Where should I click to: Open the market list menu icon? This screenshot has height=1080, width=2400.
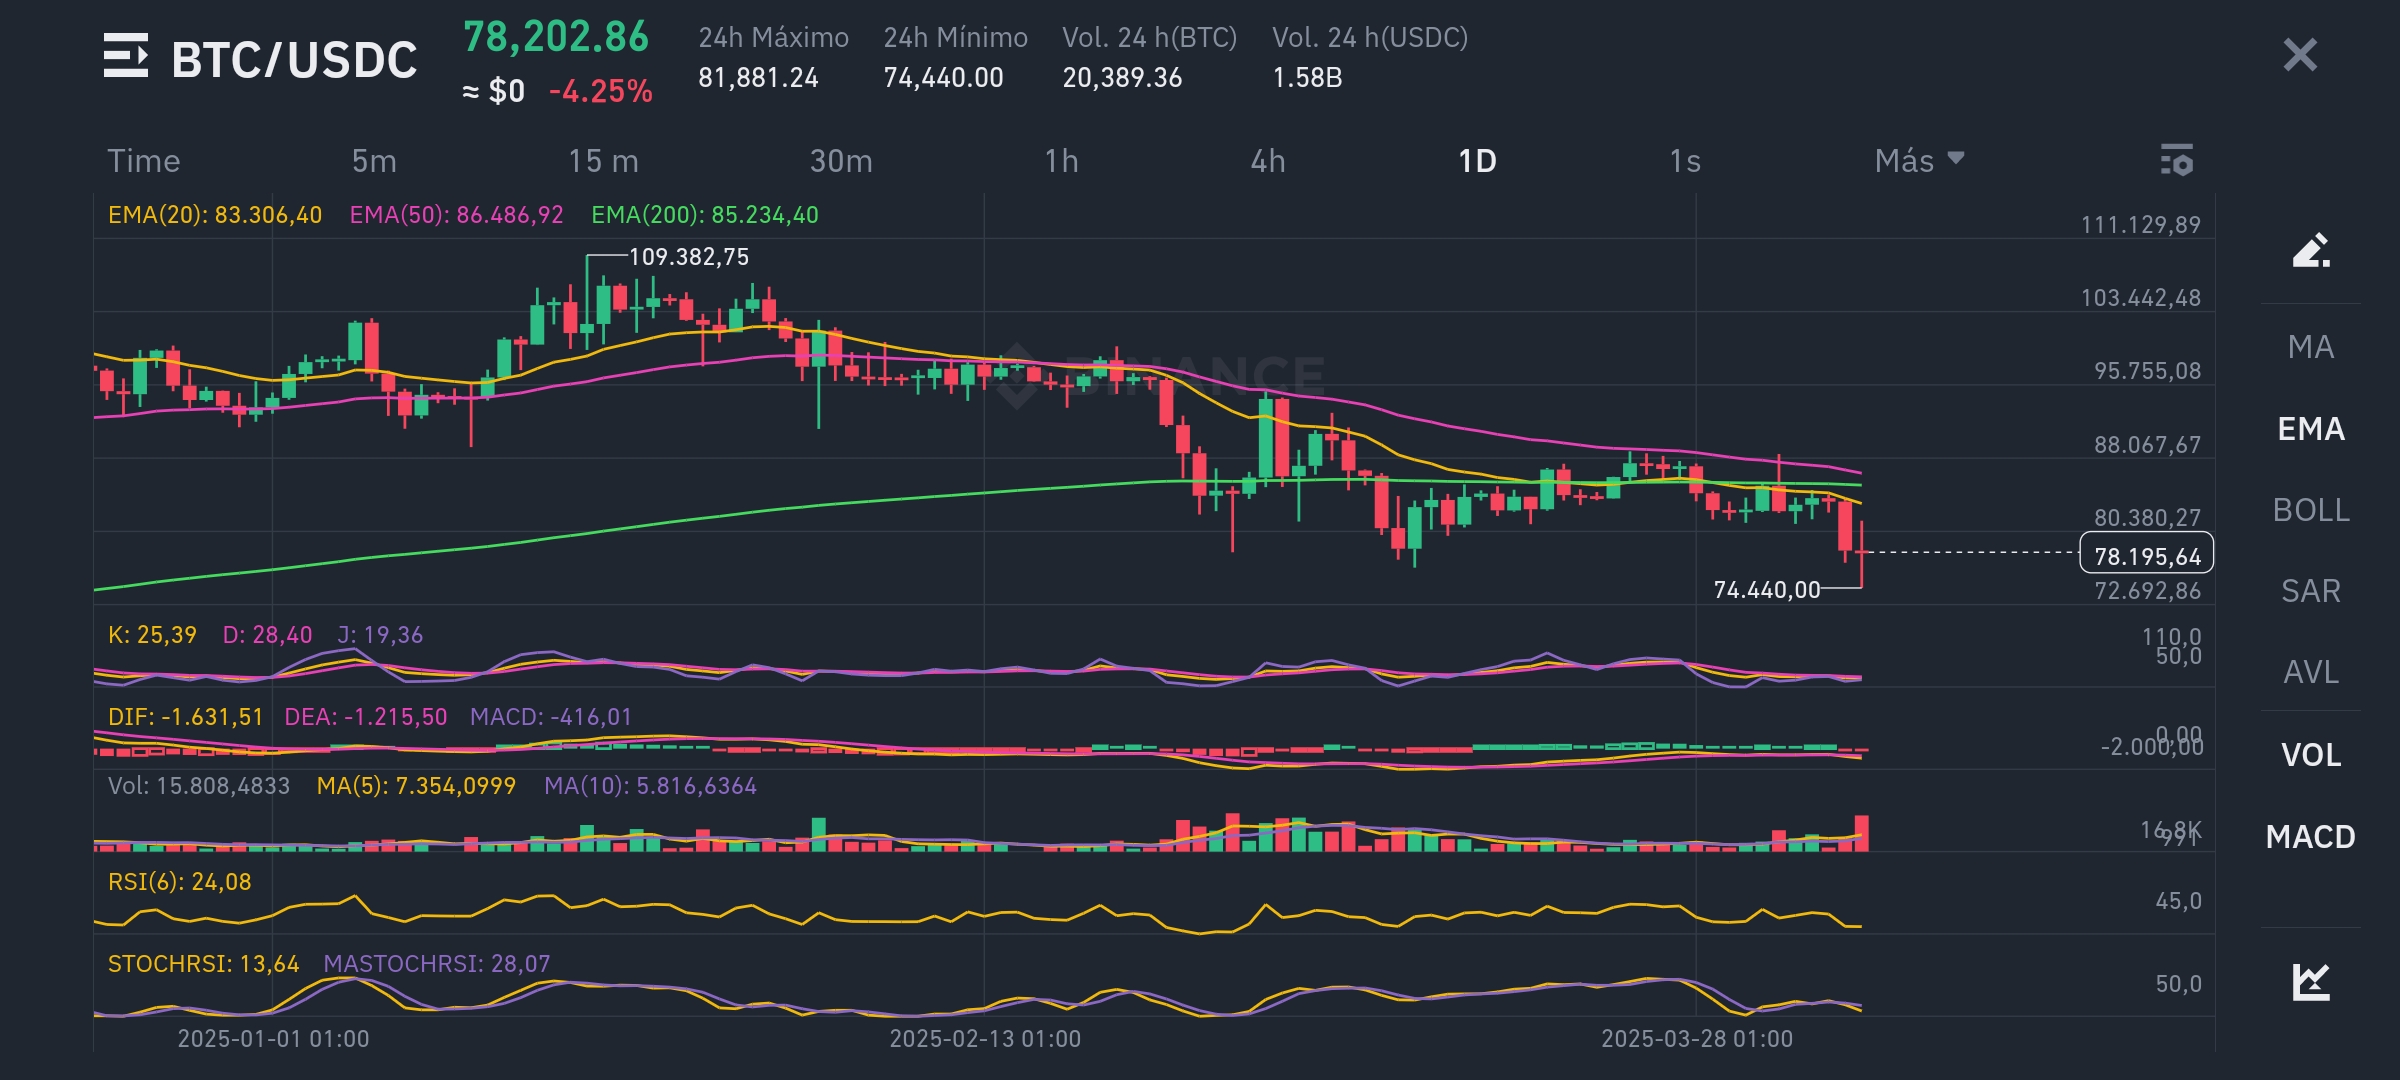click(126, 55)
